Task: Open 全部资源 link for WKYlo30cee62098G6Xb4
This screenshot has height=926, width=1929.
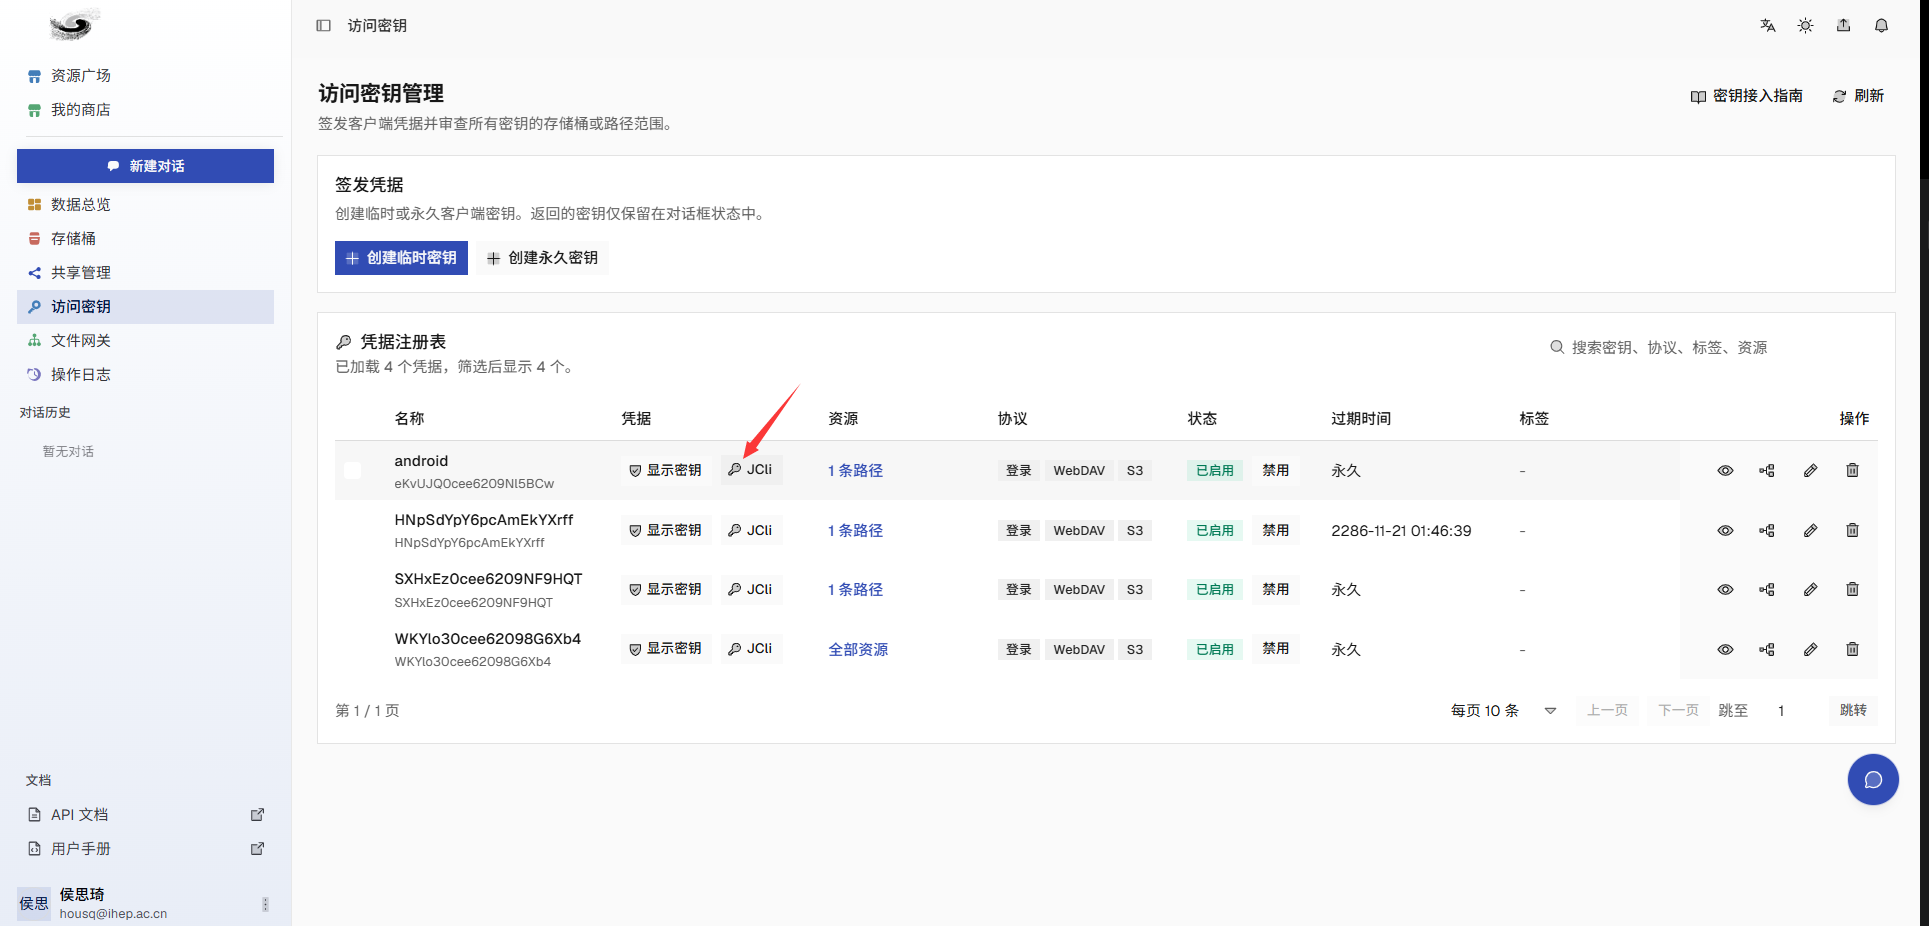Action: 858,650
